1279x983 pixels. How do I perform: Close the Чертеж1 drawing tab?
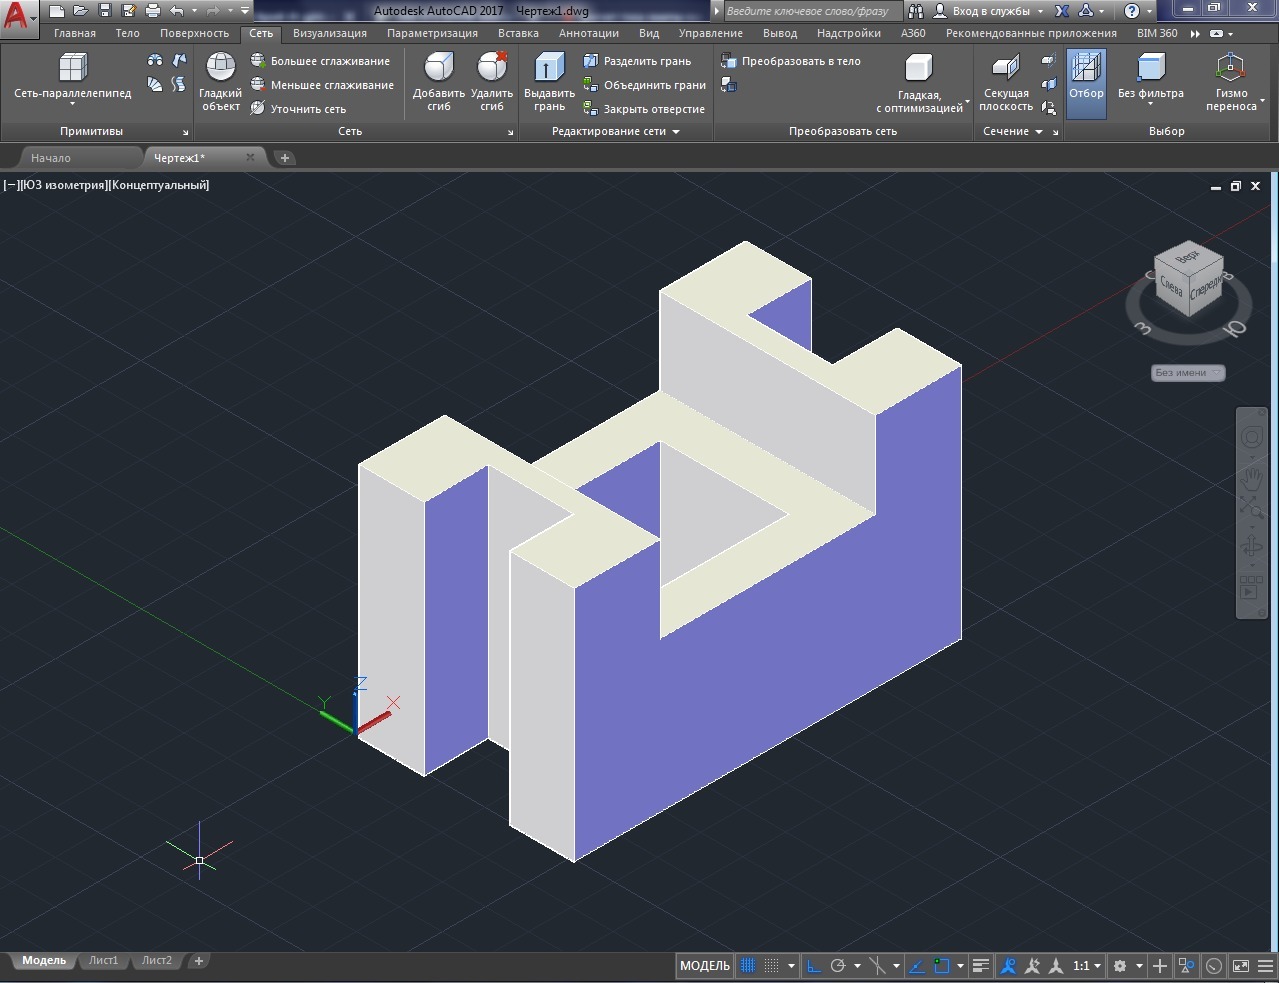pyautogui.click(x=250, y=158)
